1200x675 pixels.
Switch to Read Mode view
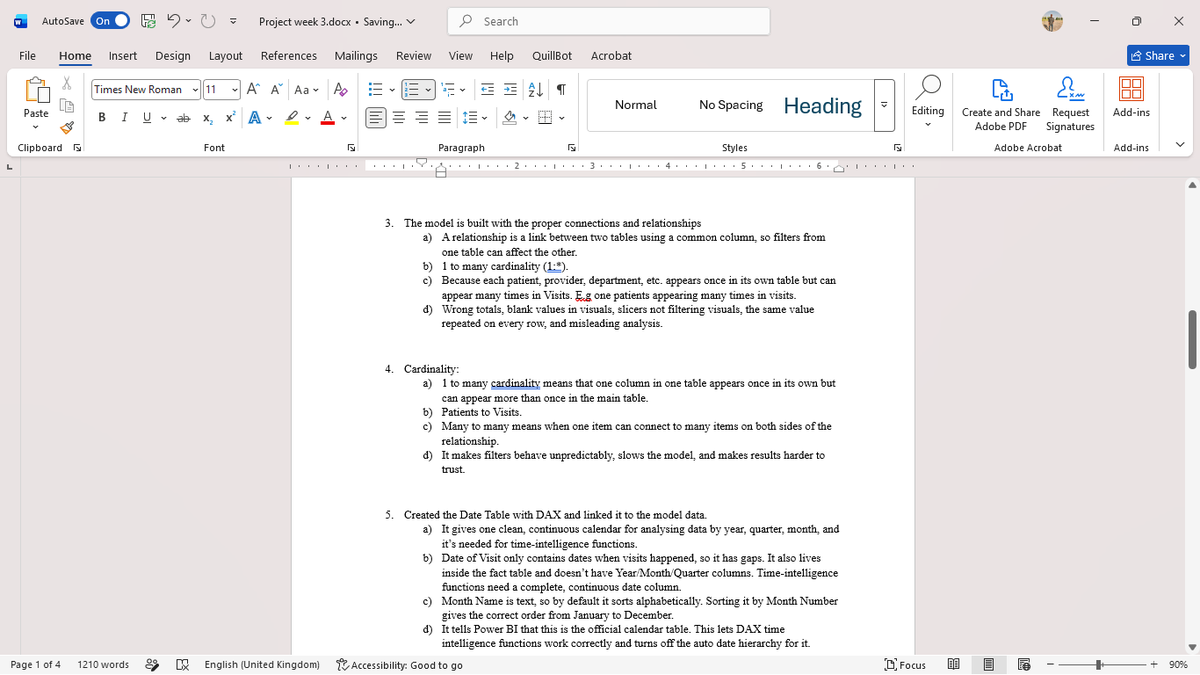(x=953, y=664)
